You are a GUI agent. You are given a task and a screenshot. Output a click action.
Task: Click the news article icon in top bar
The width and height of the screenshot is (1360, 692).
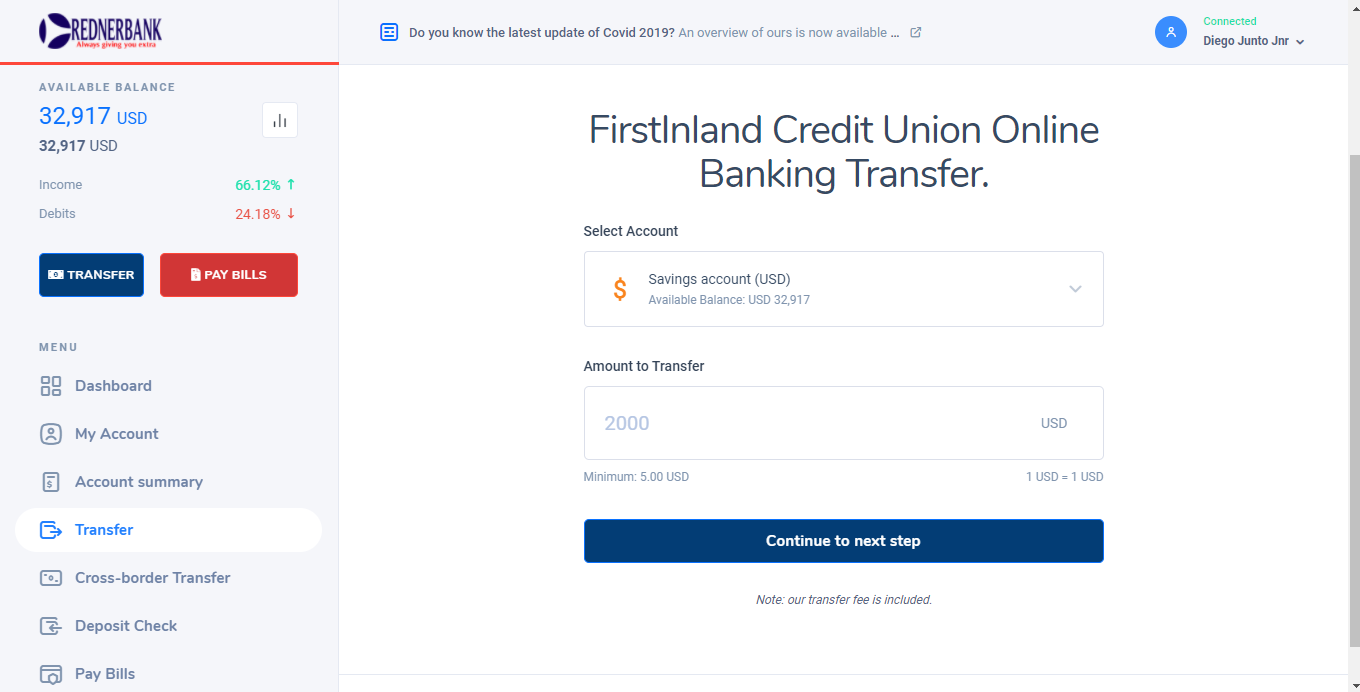[x=389, y=33]
